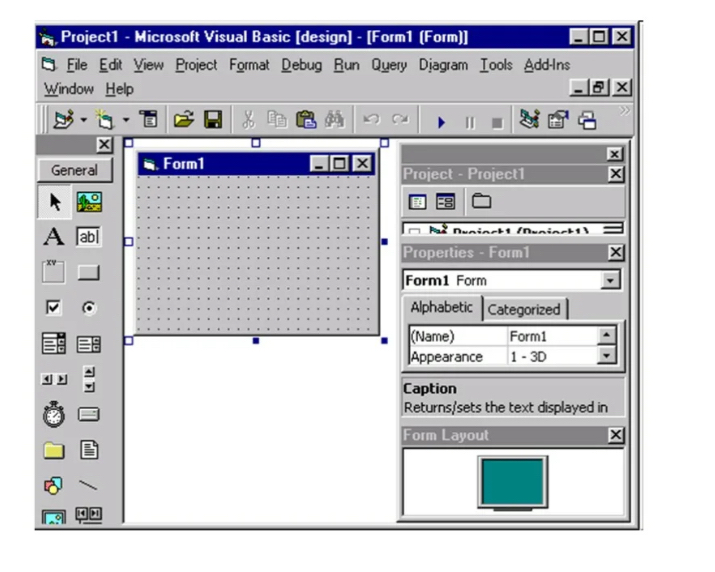Select the CheckBox tool in toolbox
The width and height of the screenshot is (715, 572).
click(x=54, y=307)
